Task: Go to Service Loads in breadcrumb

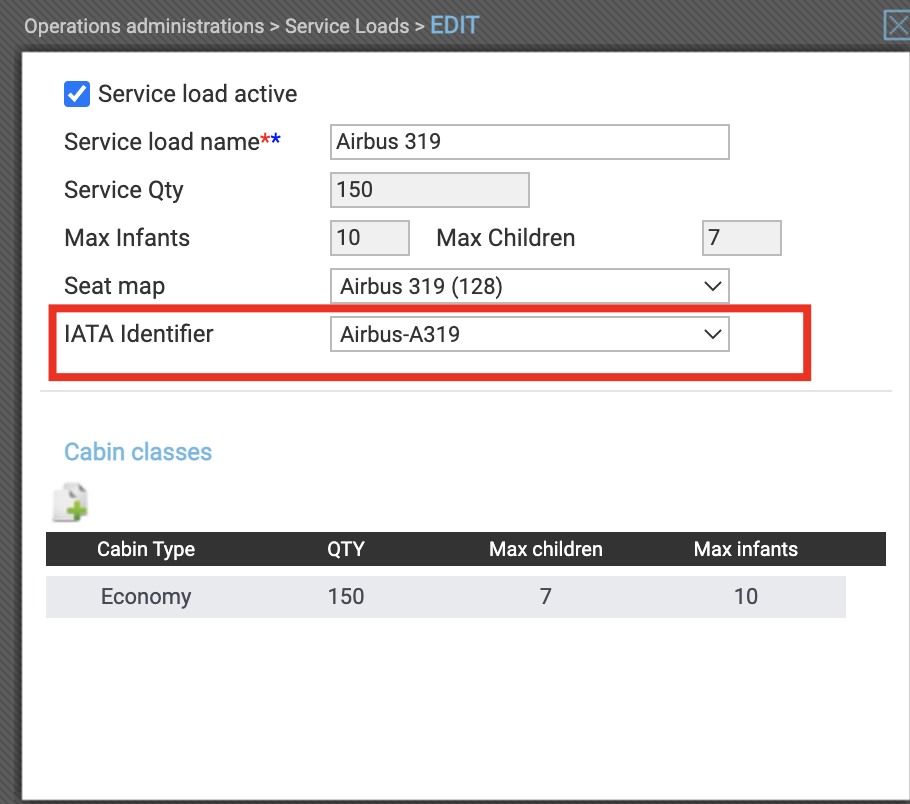Action: [x=347, y=26]
